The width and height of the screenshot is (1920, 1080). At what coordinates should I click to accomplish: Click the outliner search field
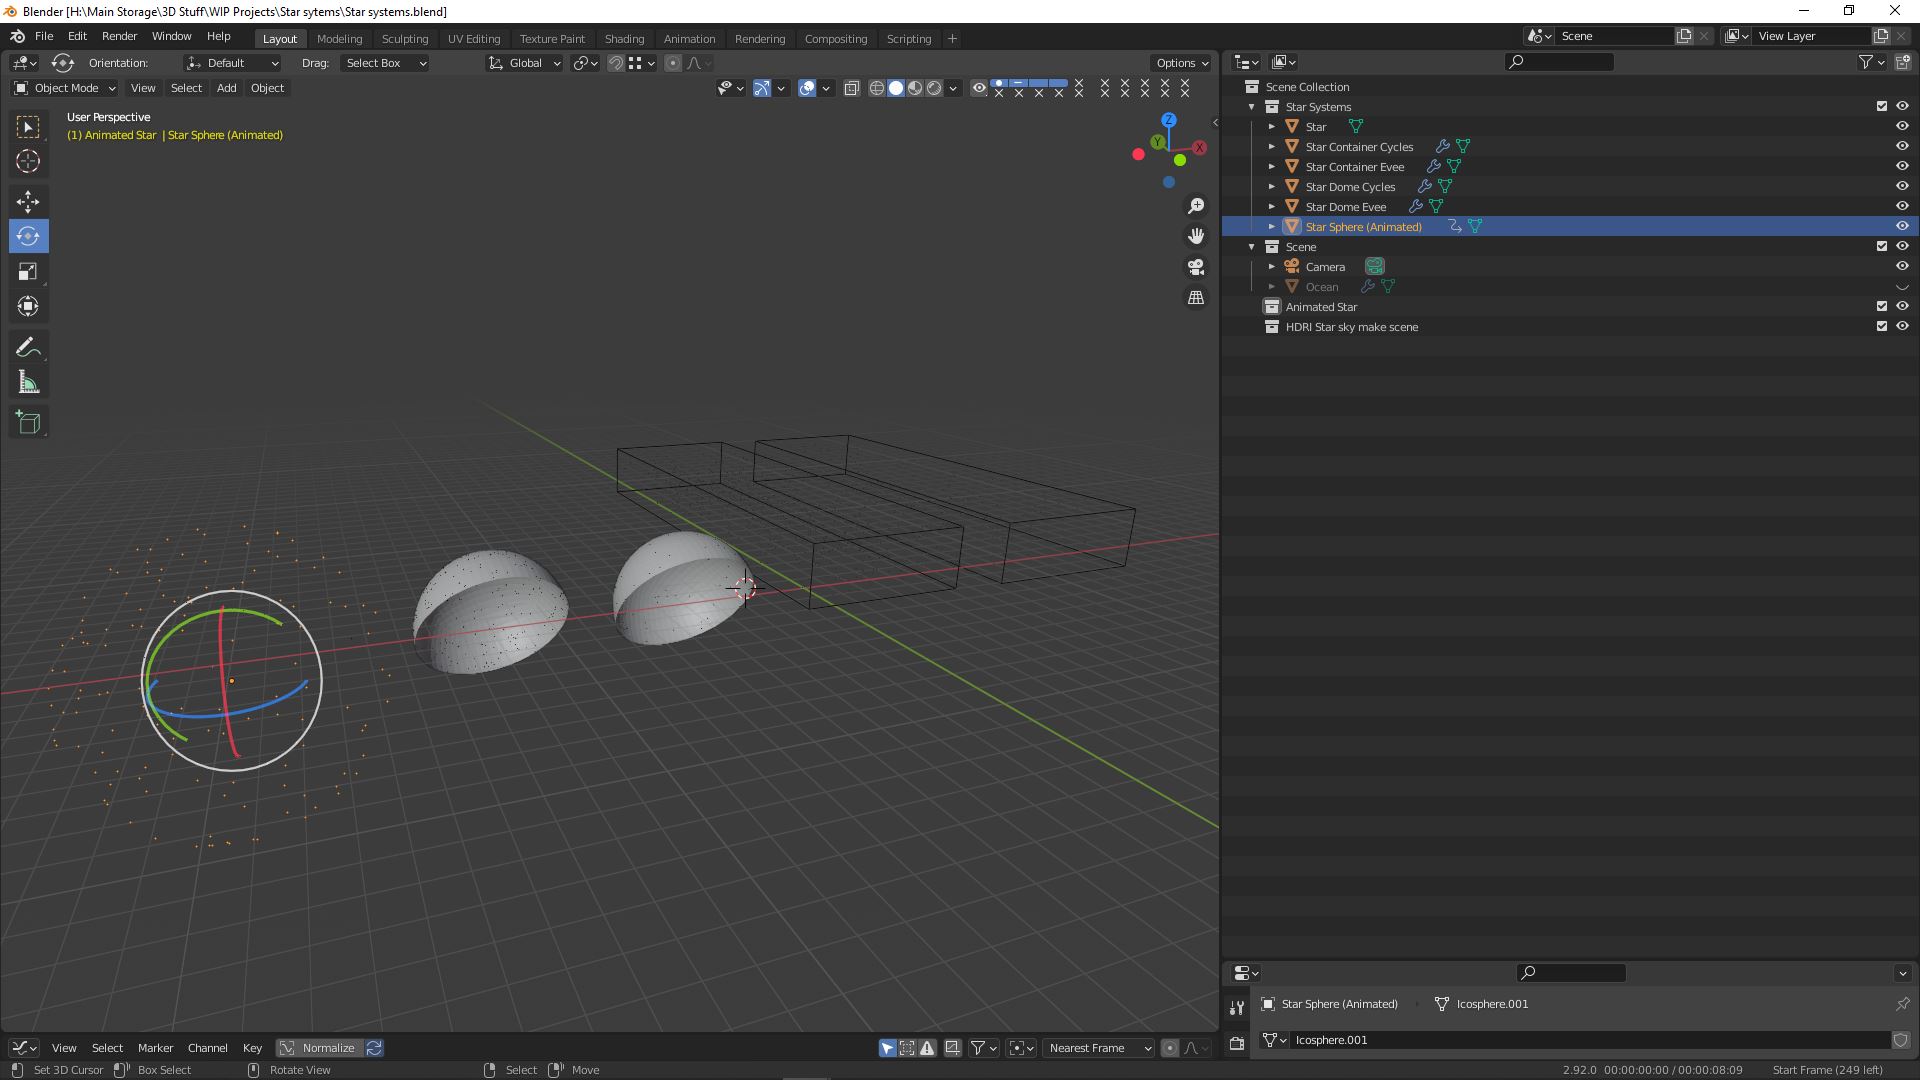1558,61
